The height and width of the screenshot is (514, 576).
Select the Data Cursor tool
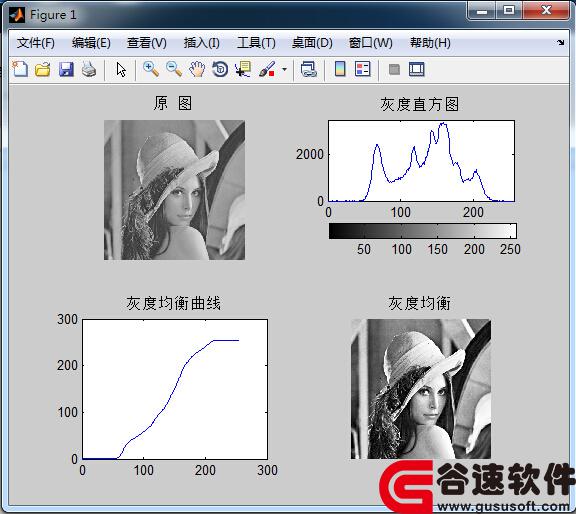tap(243, 69)
